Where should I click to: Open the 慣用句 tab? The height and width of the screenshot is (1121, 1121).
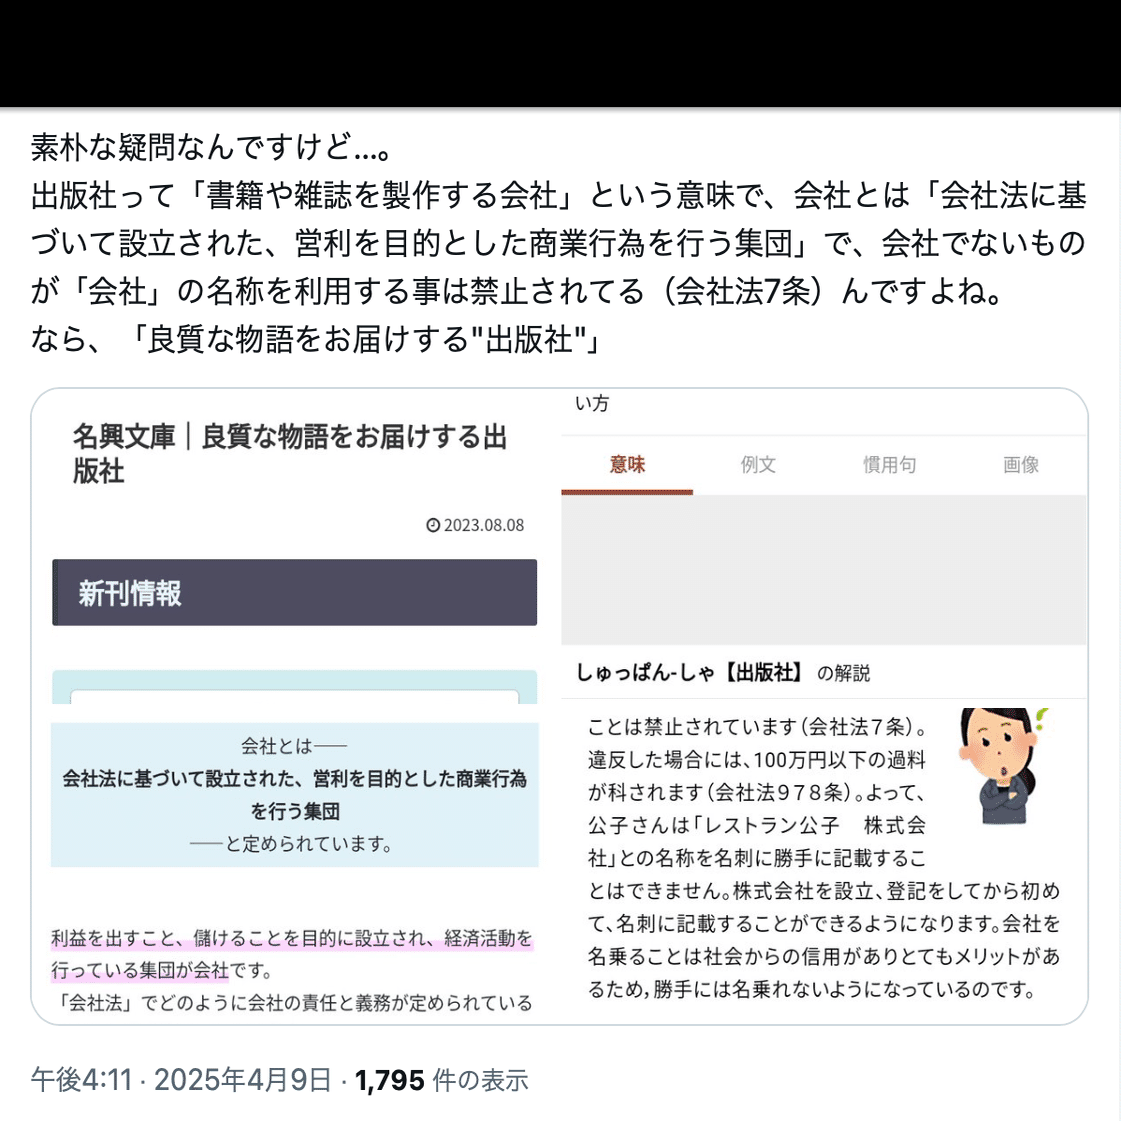point(889,465)
